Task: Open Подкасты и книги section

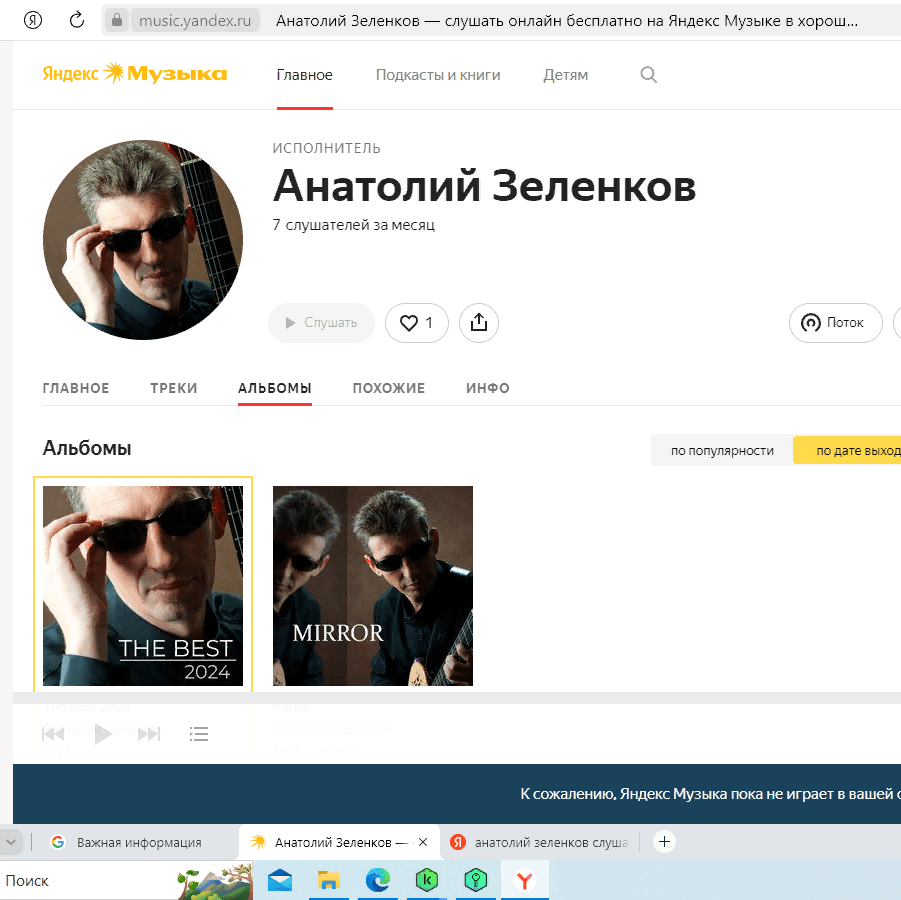Action: coord(438,75)
